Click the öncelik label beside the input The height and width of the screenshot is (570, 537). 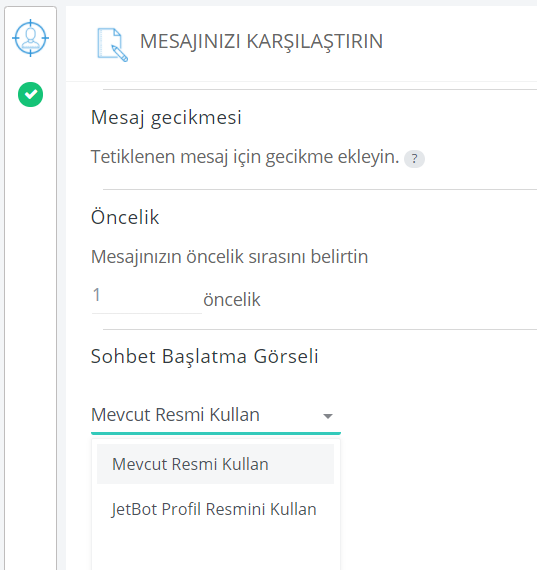pos(232,300)
